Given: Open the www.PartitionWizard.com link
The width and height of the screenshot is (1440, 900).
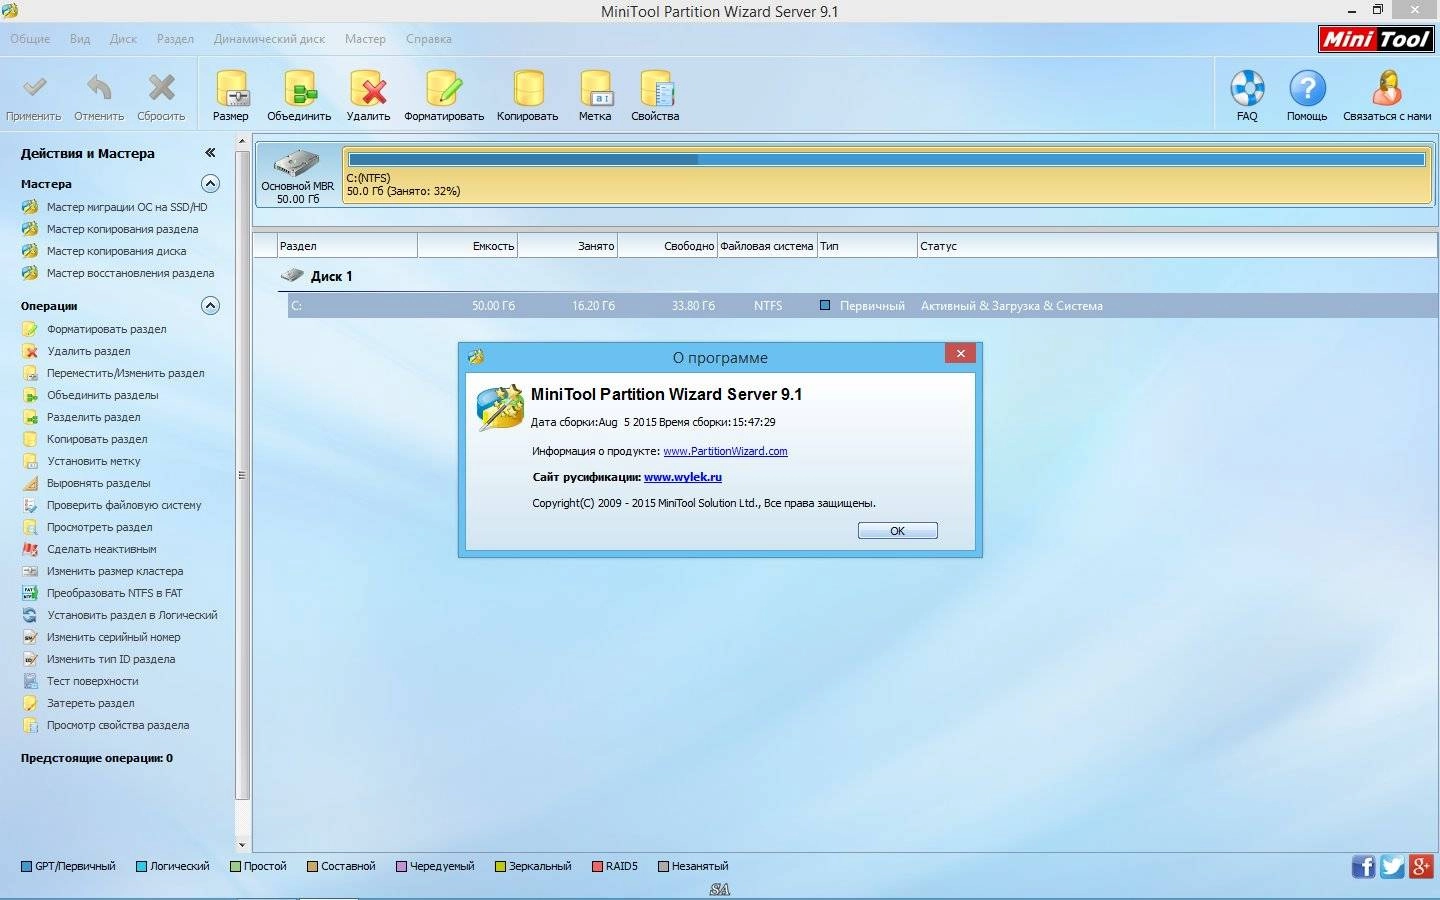Looking at the screenshot, I should [x=725, y=451].
